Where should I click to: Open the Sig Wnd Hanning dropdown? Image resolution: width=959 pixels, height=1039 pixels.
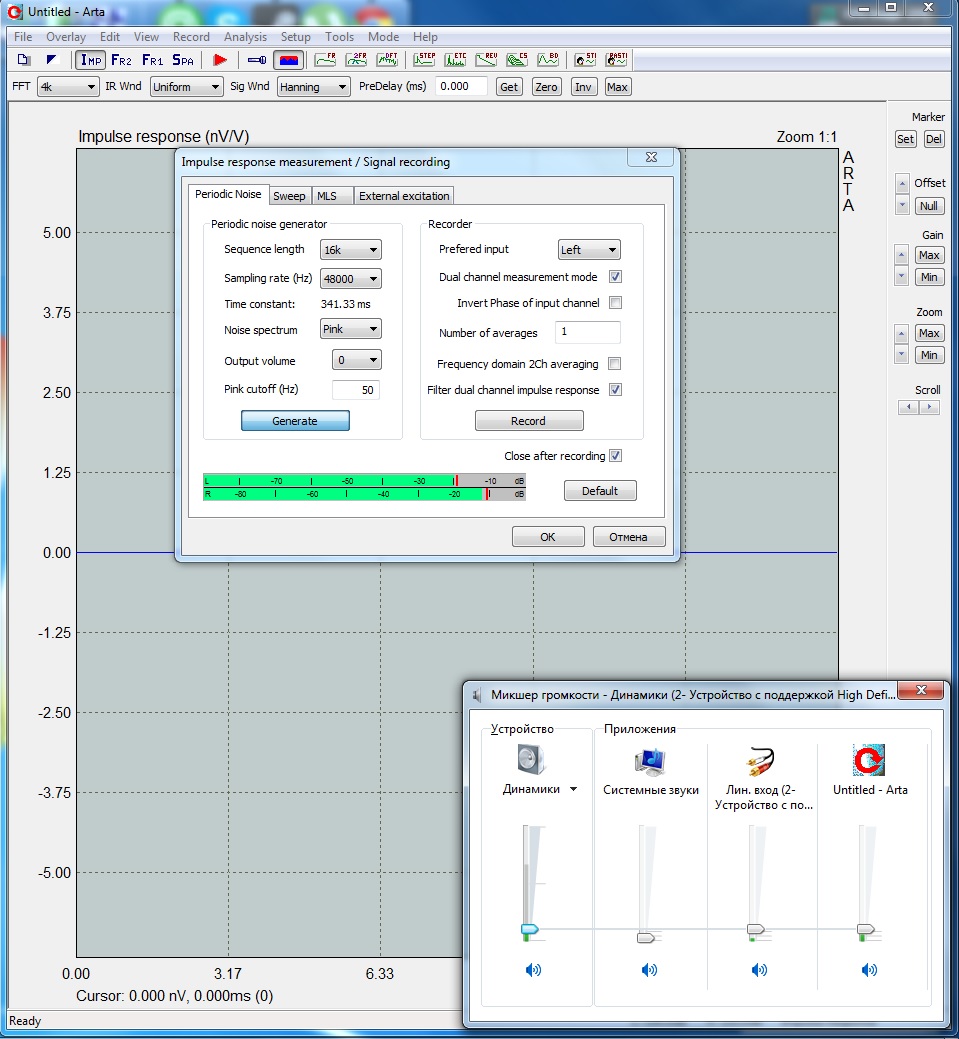[313, 87]
